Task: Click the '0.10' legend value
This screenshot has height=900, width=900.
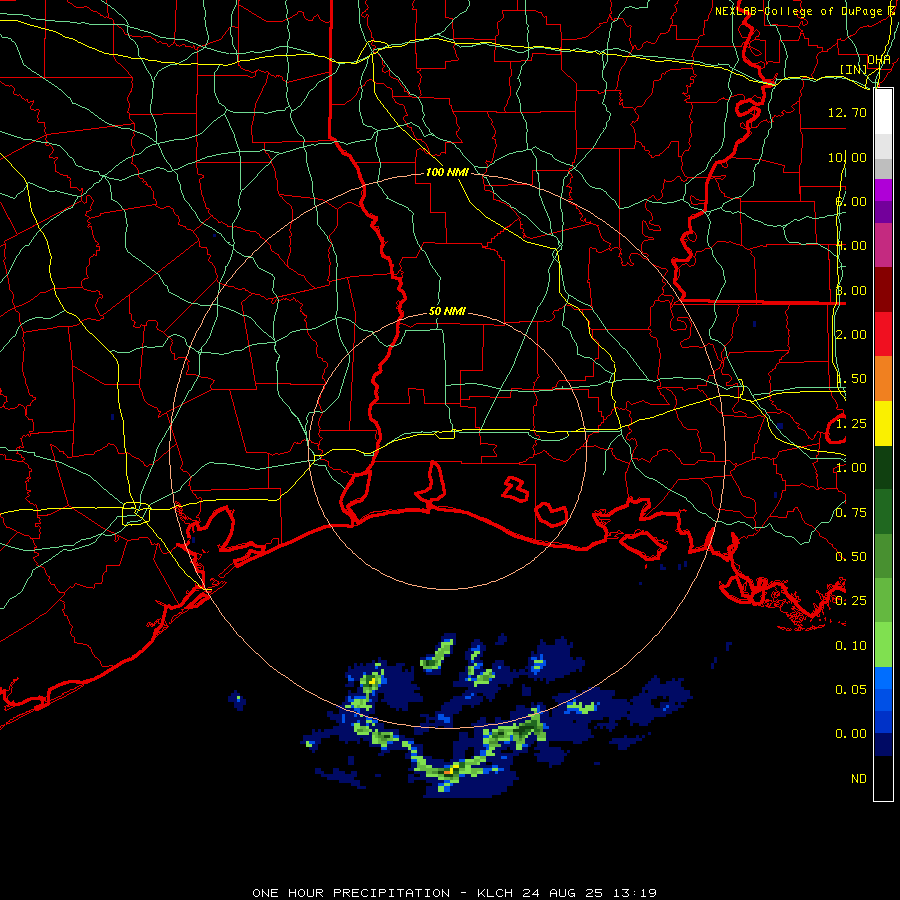Action: coord(851,646)
